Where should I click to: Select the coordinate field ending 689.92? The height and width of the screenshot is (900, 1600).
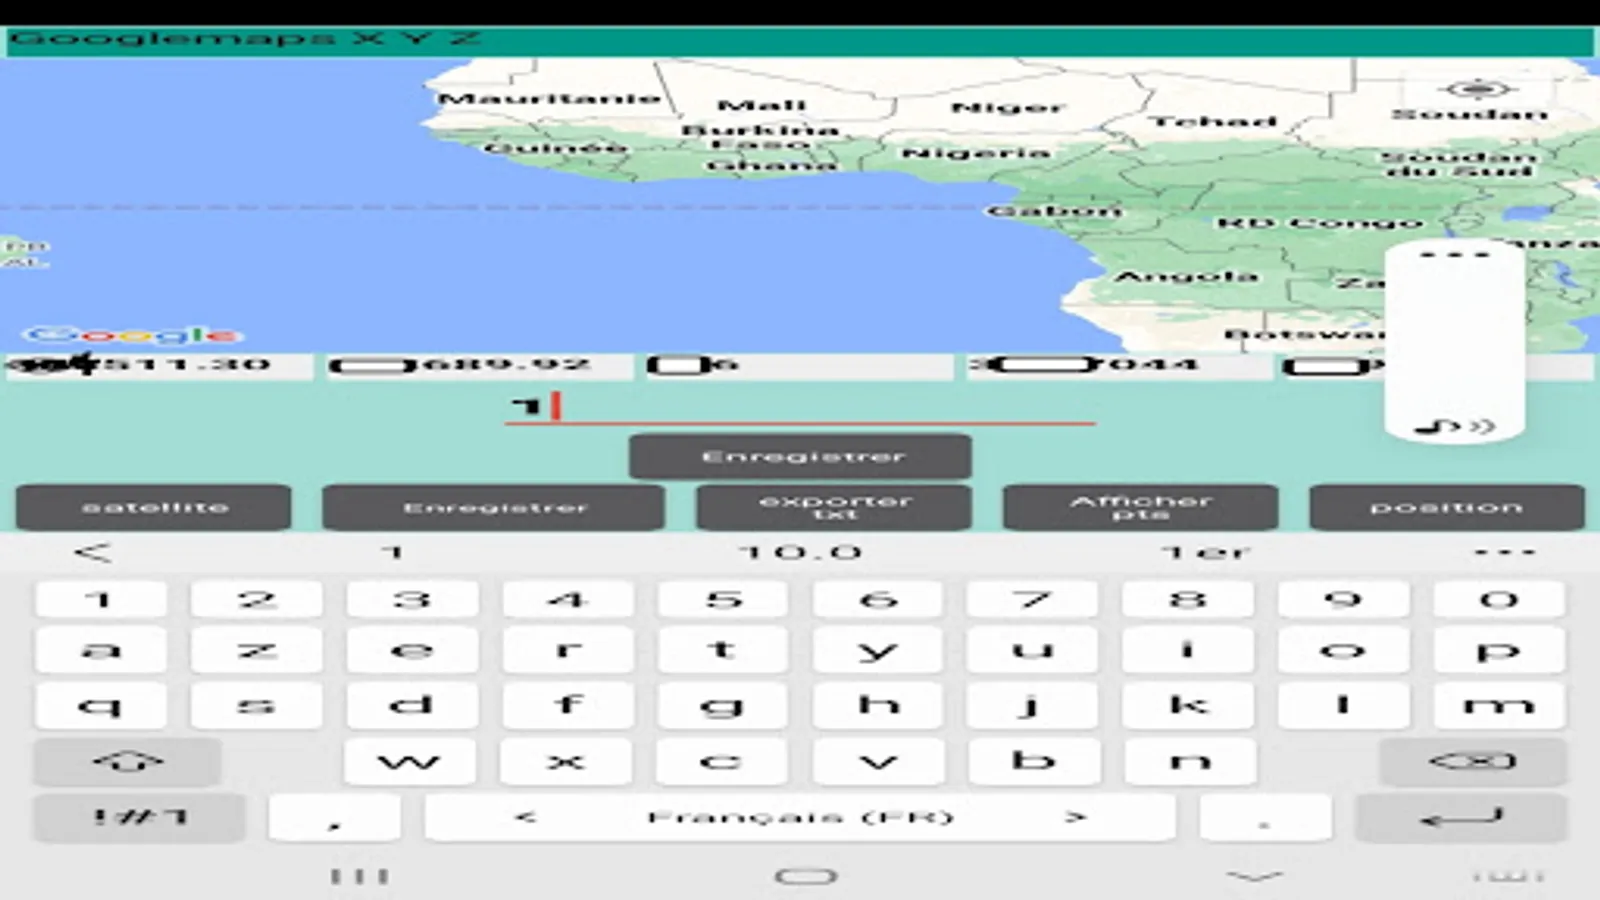[480, 366]
